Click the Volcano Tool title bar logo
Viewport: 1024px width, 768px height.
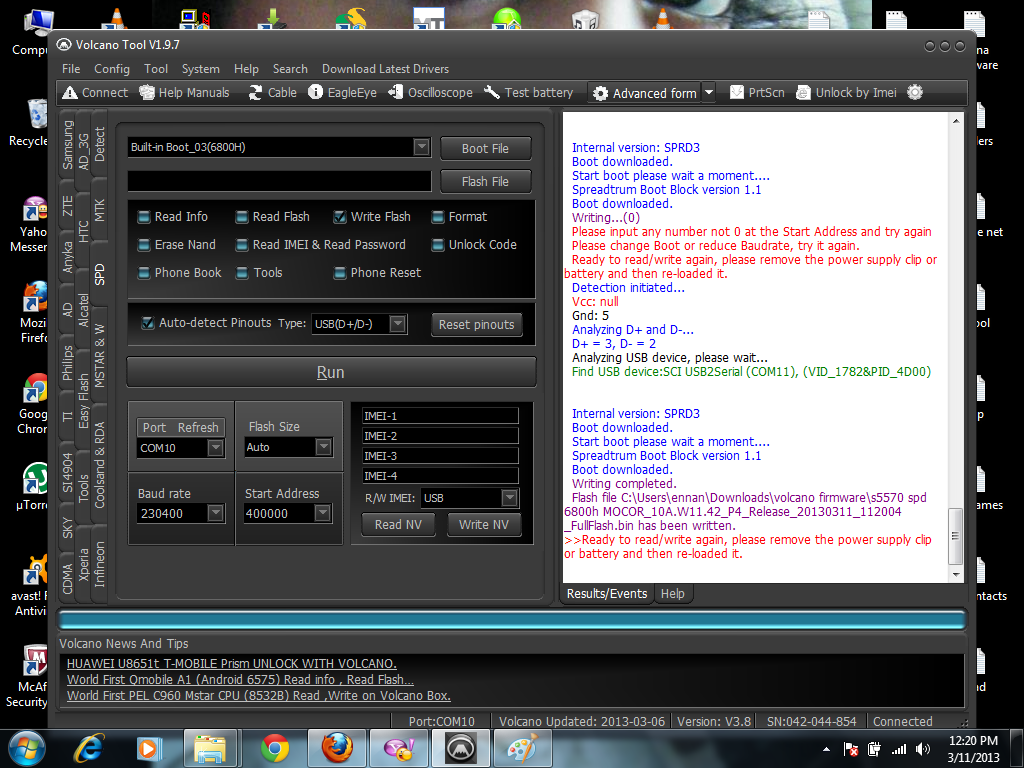click(64, 44)
